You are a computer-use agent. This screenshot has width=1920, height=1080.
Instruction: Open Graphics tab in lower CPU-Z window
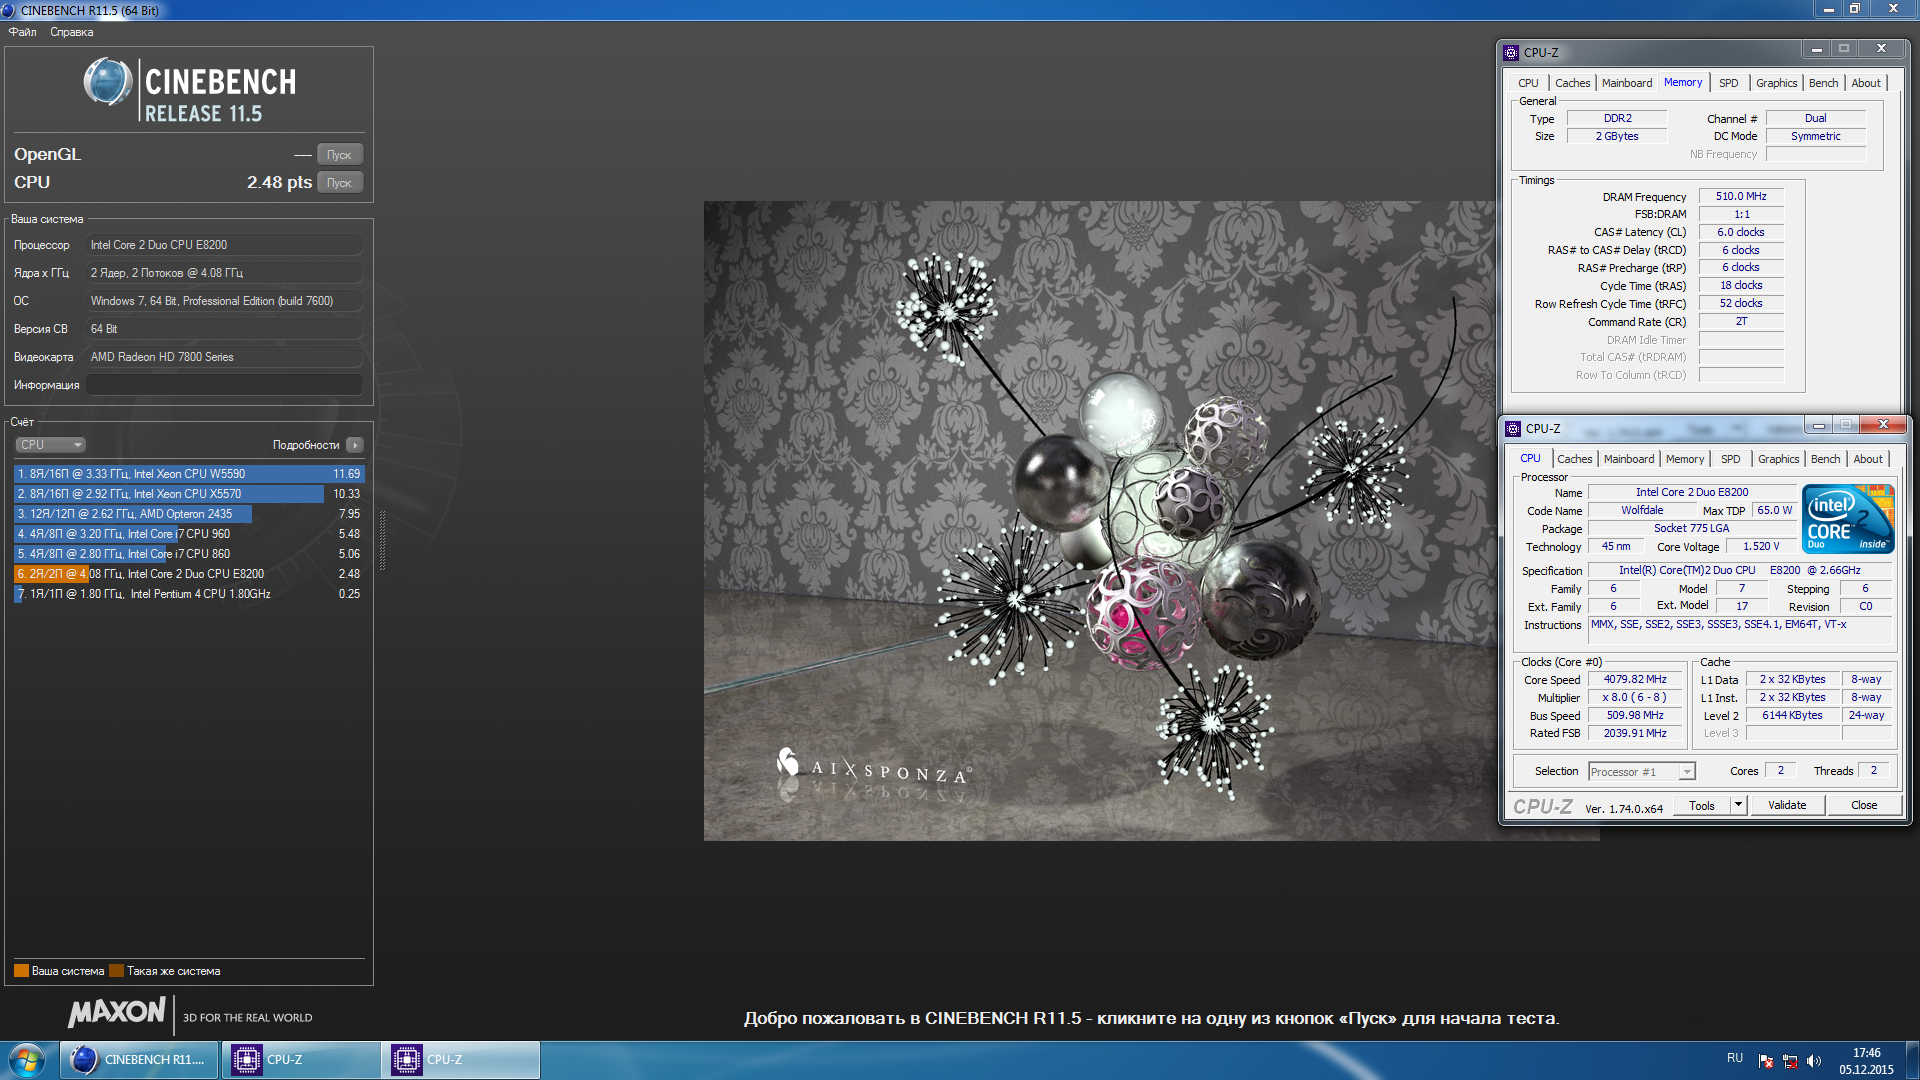[1779, 459]
